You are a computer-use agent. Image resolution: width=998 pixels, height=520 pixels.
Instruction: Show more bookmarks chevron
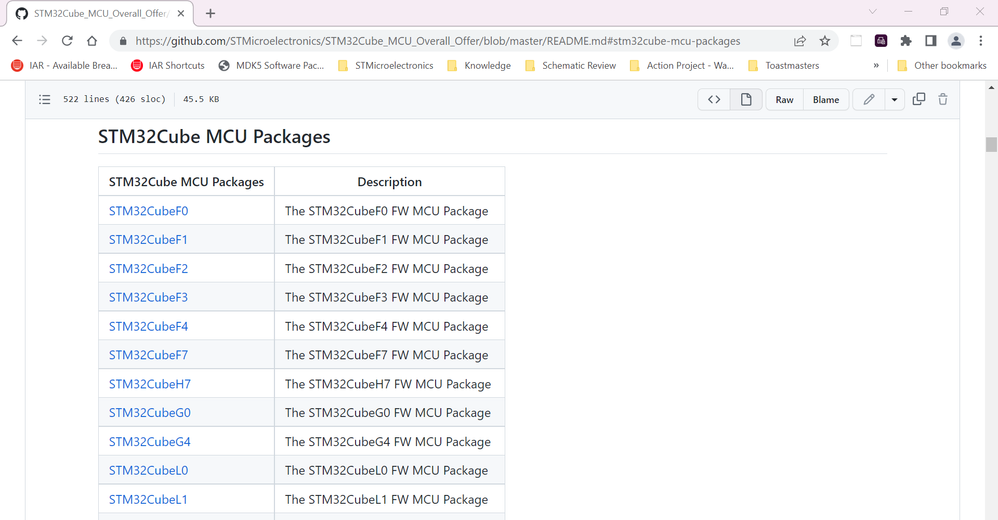876,66
